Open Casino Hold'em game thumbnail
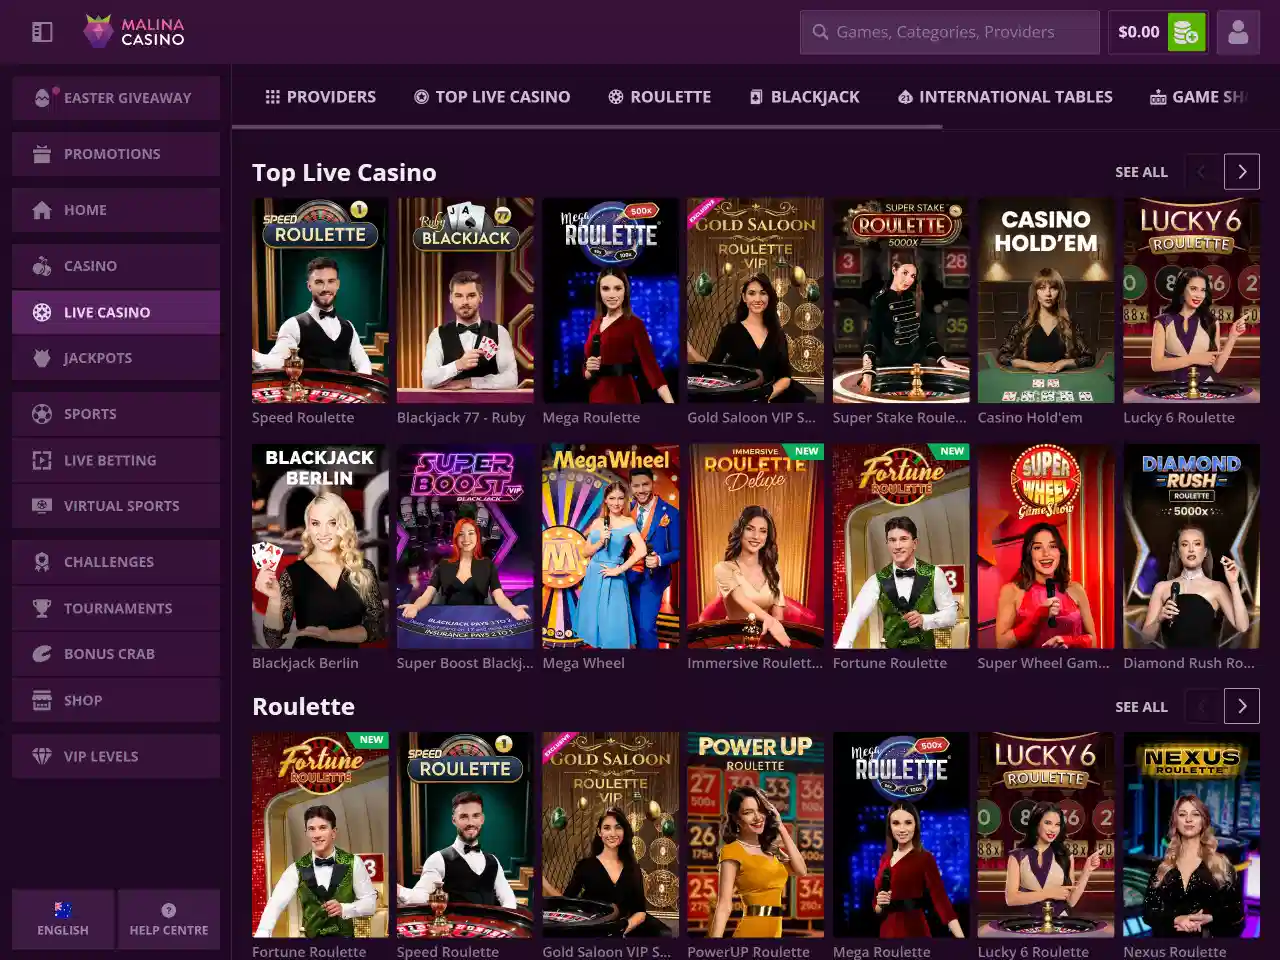Image resolution: width=1280 pixels, height=960 pixels. (x=1046, y=300)
